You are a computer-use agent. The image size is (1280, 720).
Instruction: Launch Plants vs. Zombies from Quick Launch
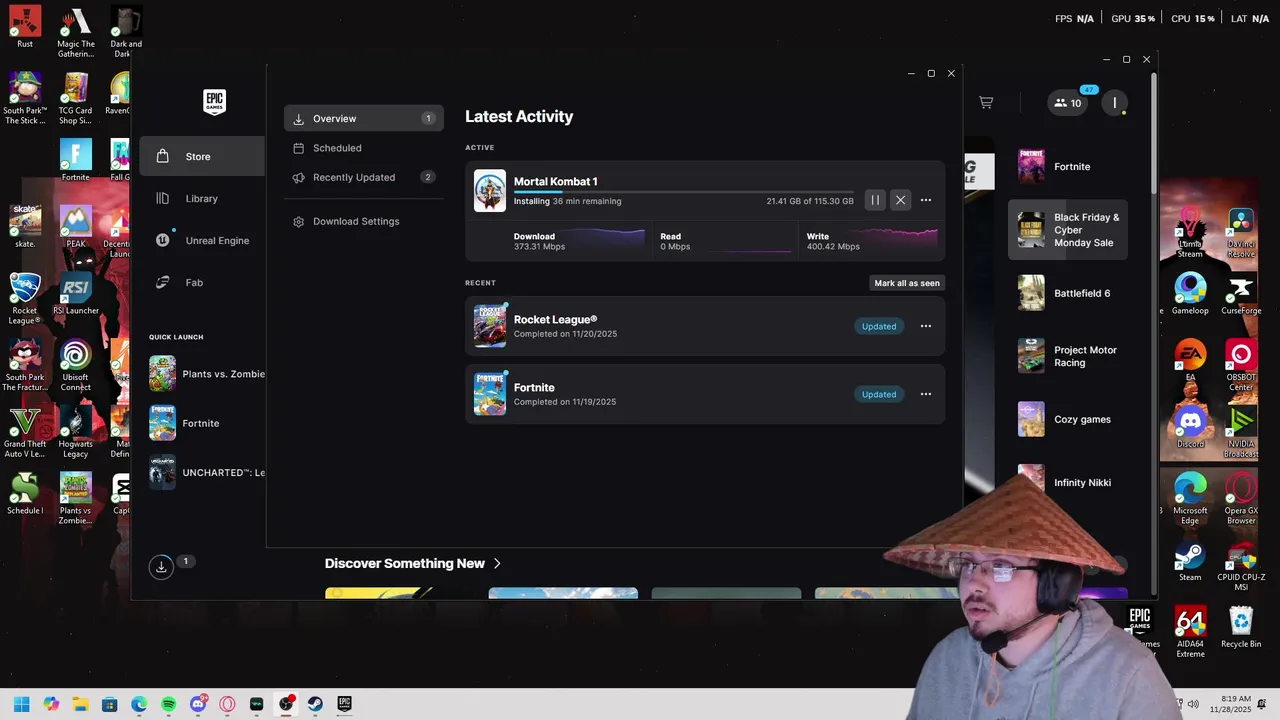pyautogui.click(x=207, y=374)
